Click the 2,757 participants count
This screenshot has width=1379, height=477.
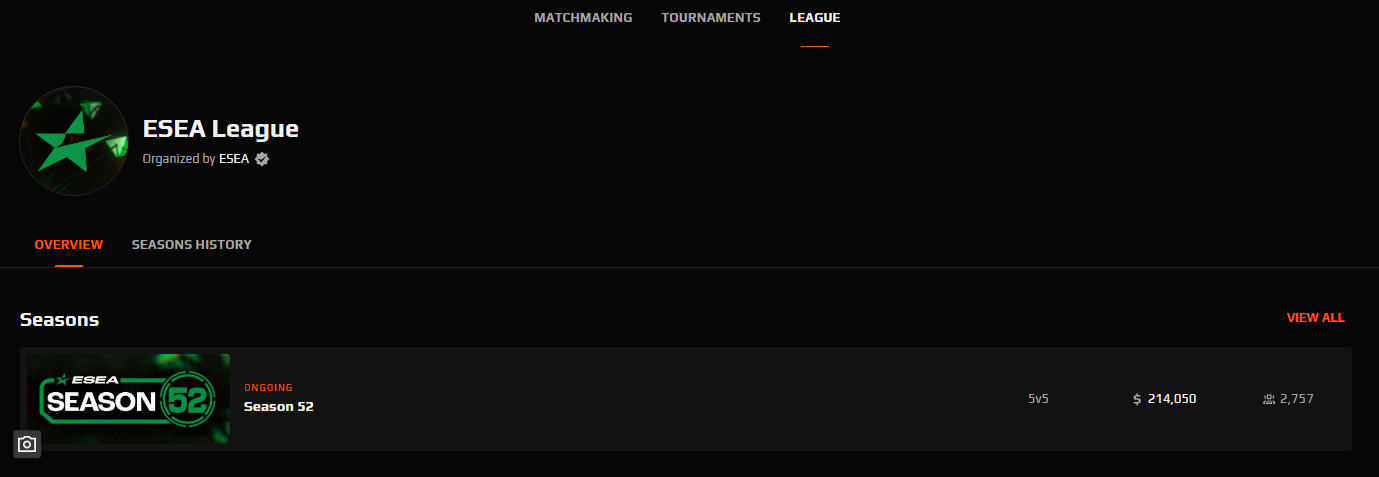click(x=1297, y=399)
